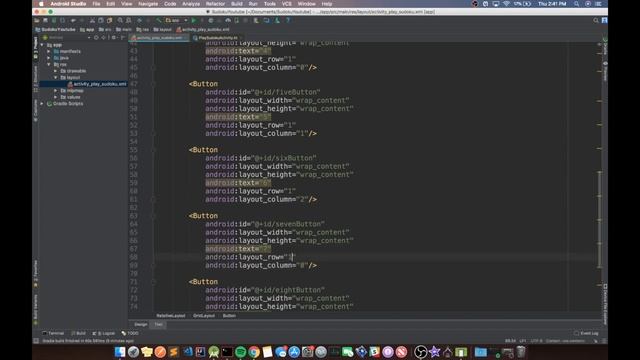This screenshot has width=640, height=360.
Task: Expand the drawable folder
Action: (x=56, y=71)
